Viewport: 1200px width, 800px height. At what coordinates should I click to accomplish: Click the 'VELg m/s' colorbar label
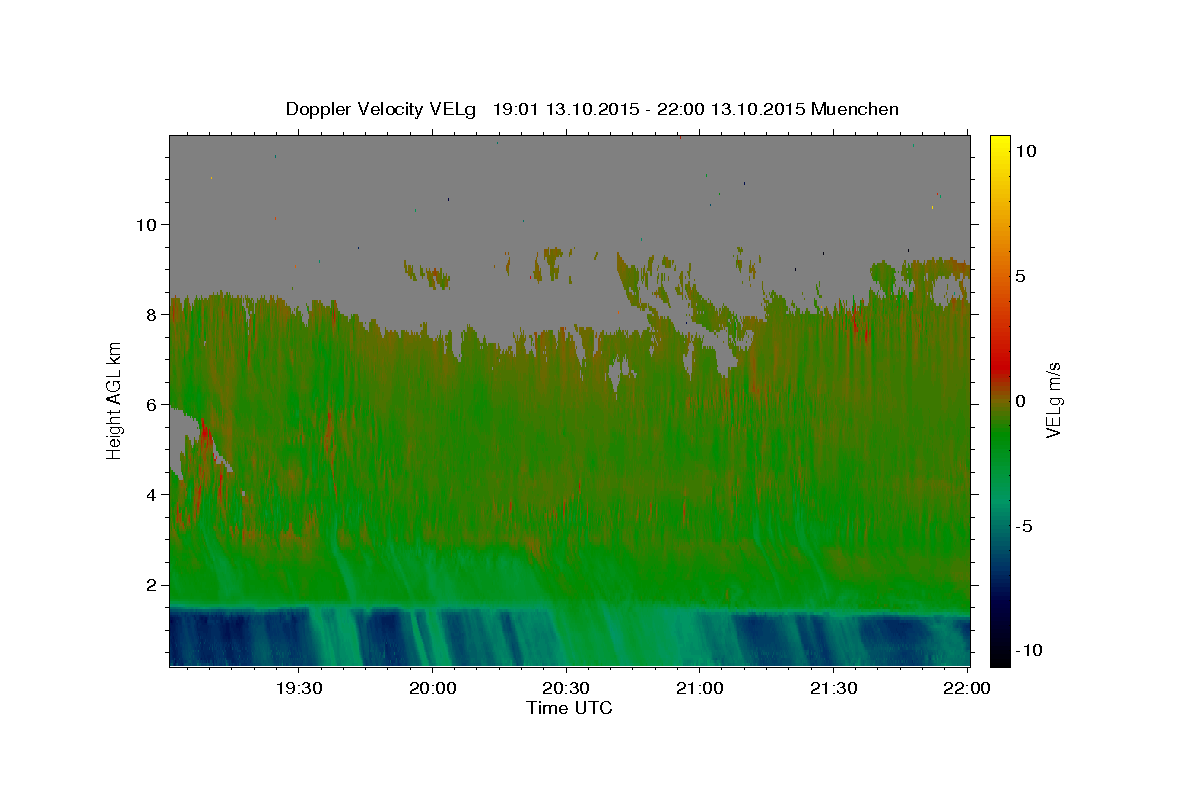(x=1053, y=400)
